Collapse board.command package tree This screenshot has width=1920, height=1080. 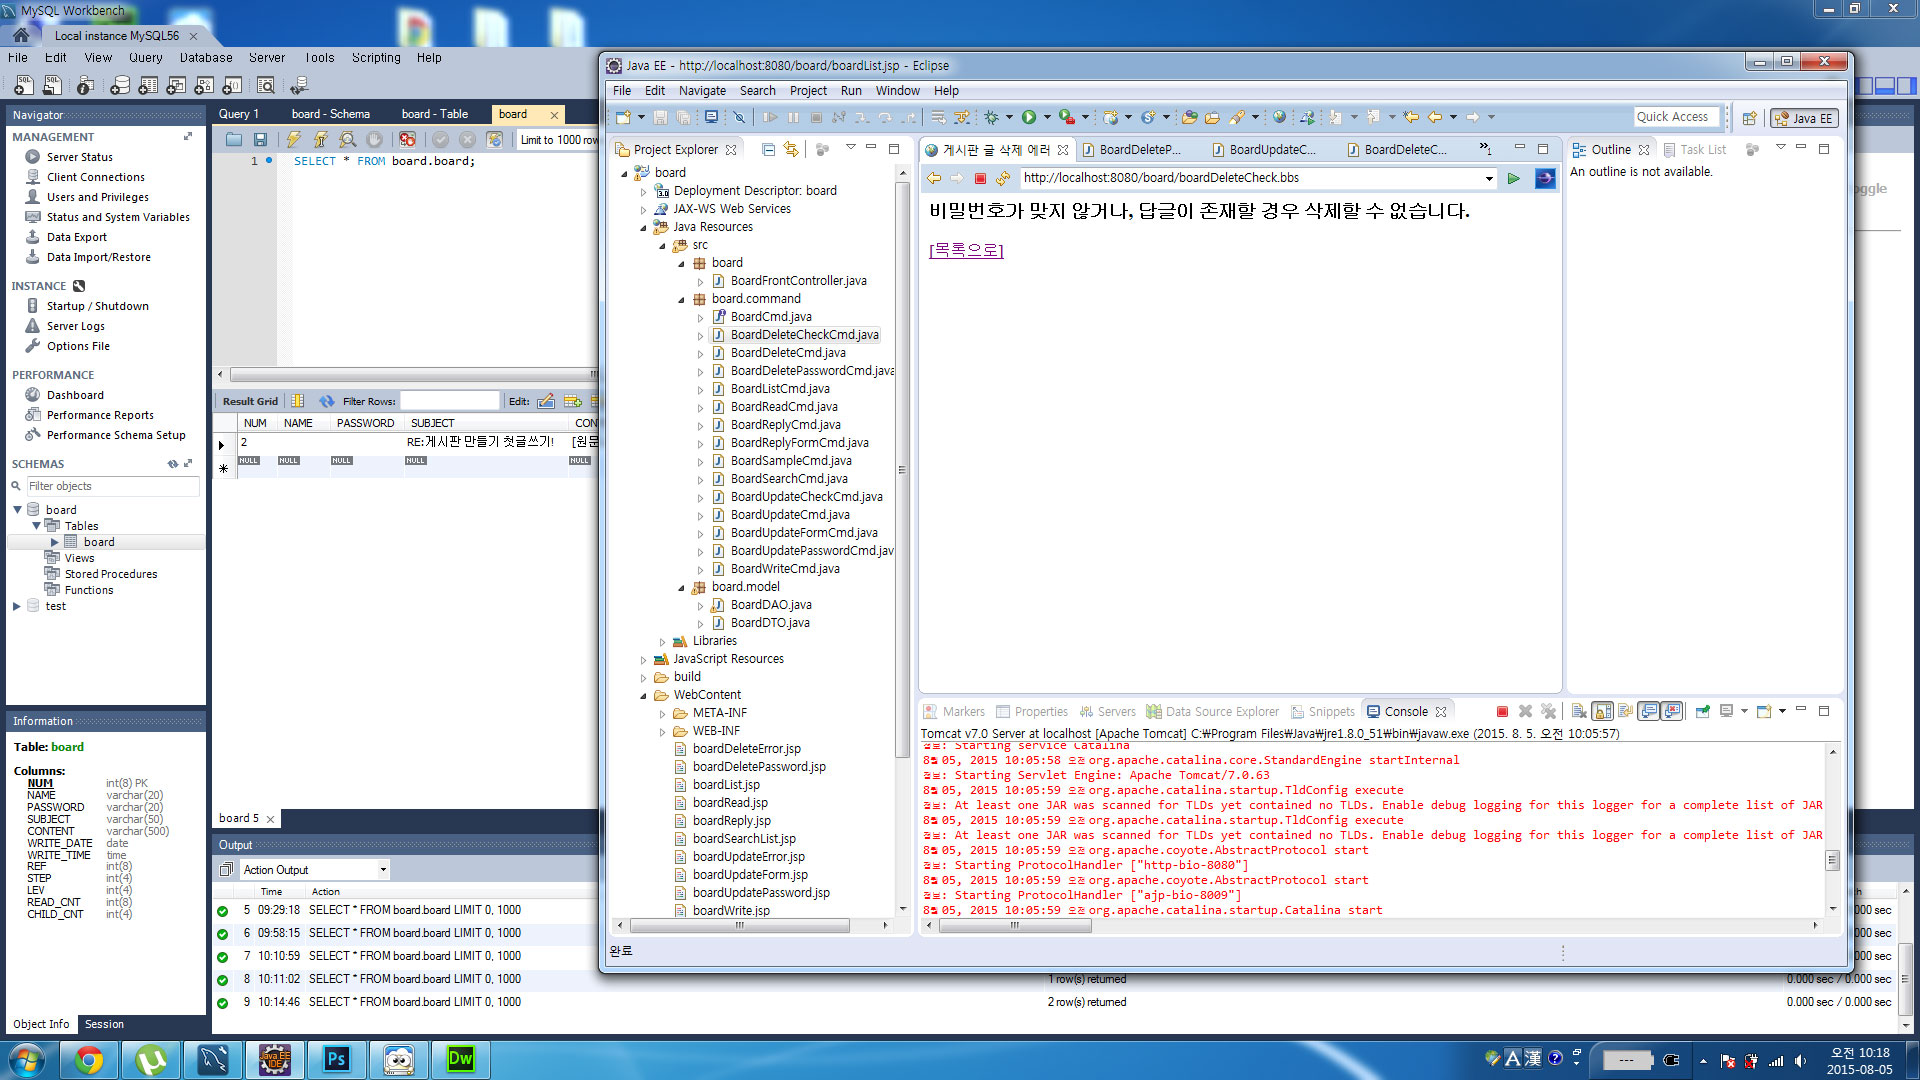681,299
